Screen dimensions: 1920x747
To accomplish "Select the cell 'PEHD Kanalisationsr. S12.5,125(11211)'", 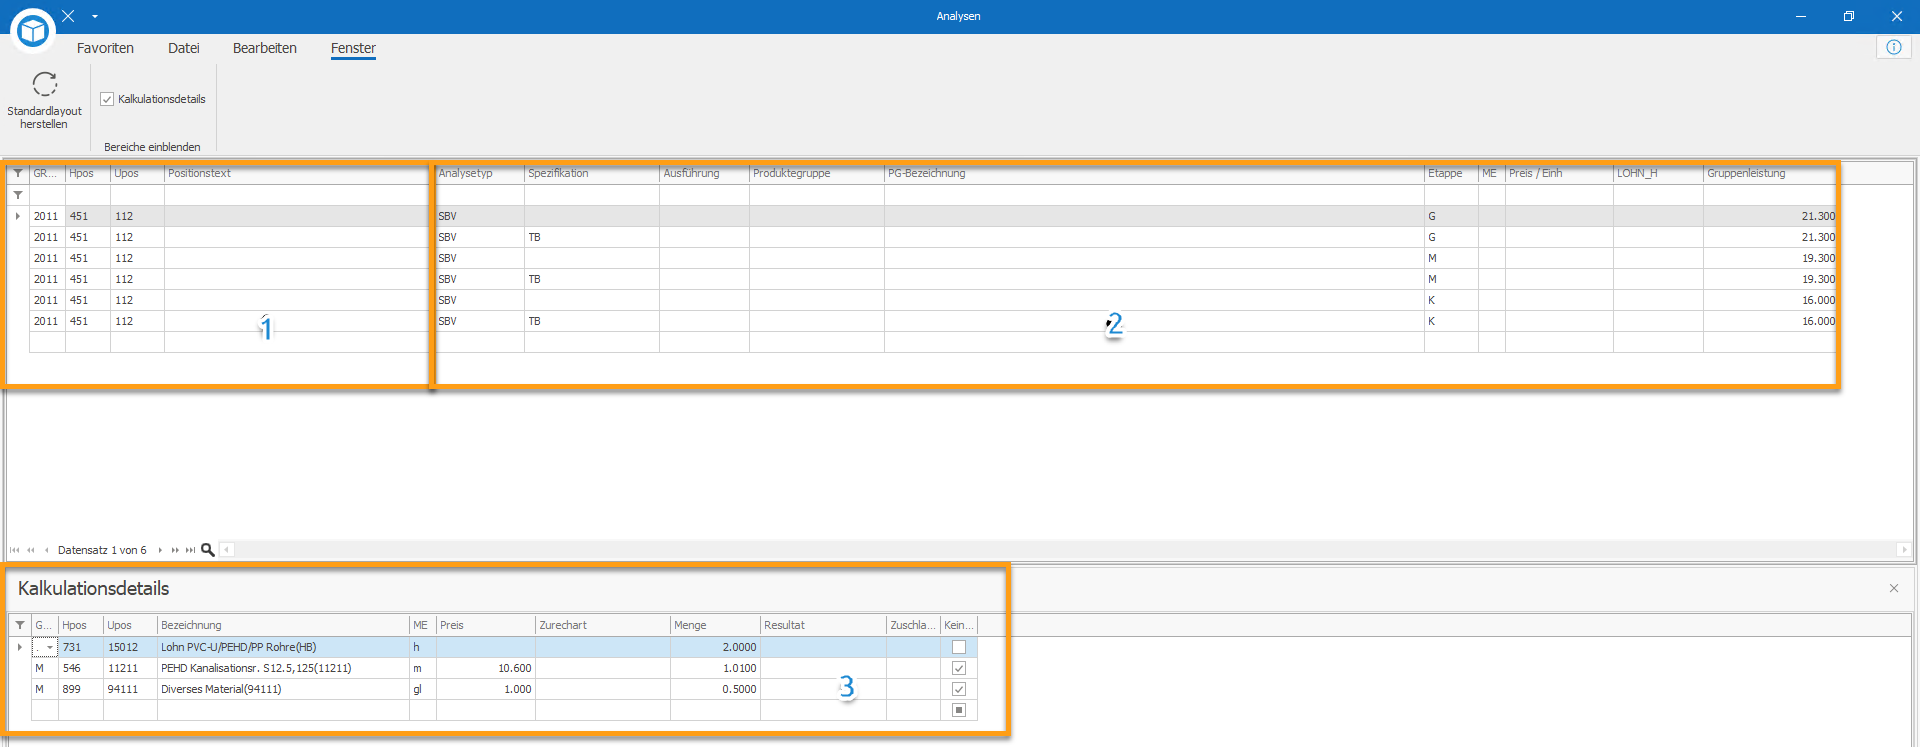I will 283,668.
